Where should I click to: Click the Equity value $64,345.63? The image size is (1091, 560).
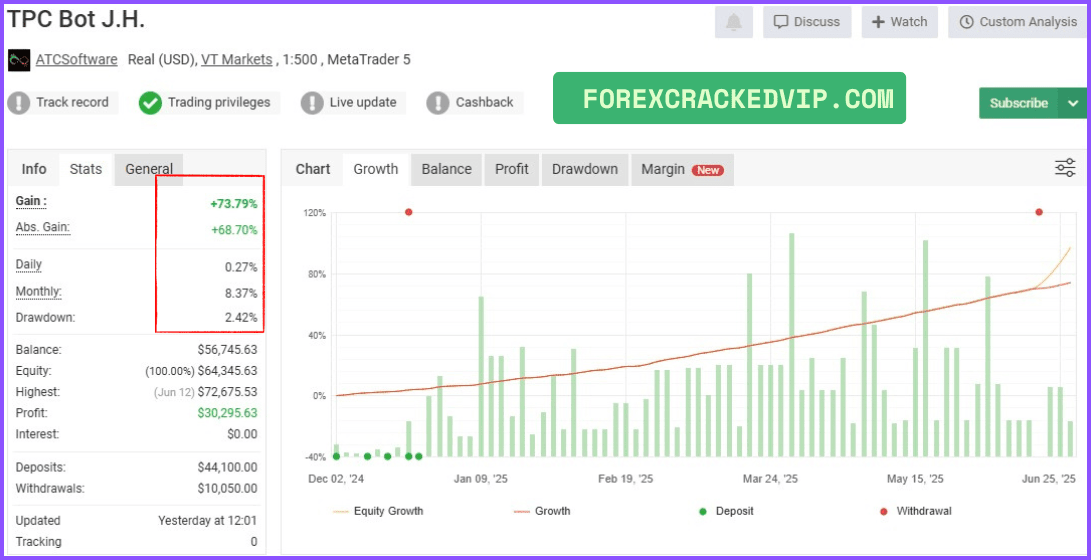(227, 371)
